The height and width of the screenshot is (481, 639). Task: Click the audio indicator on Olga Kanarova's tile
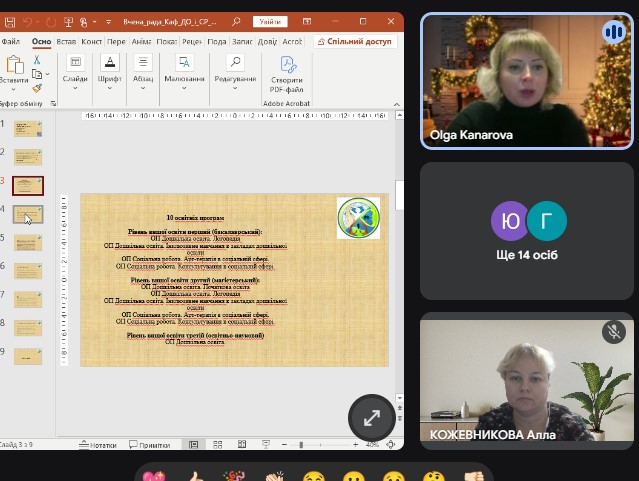point(613,33)
